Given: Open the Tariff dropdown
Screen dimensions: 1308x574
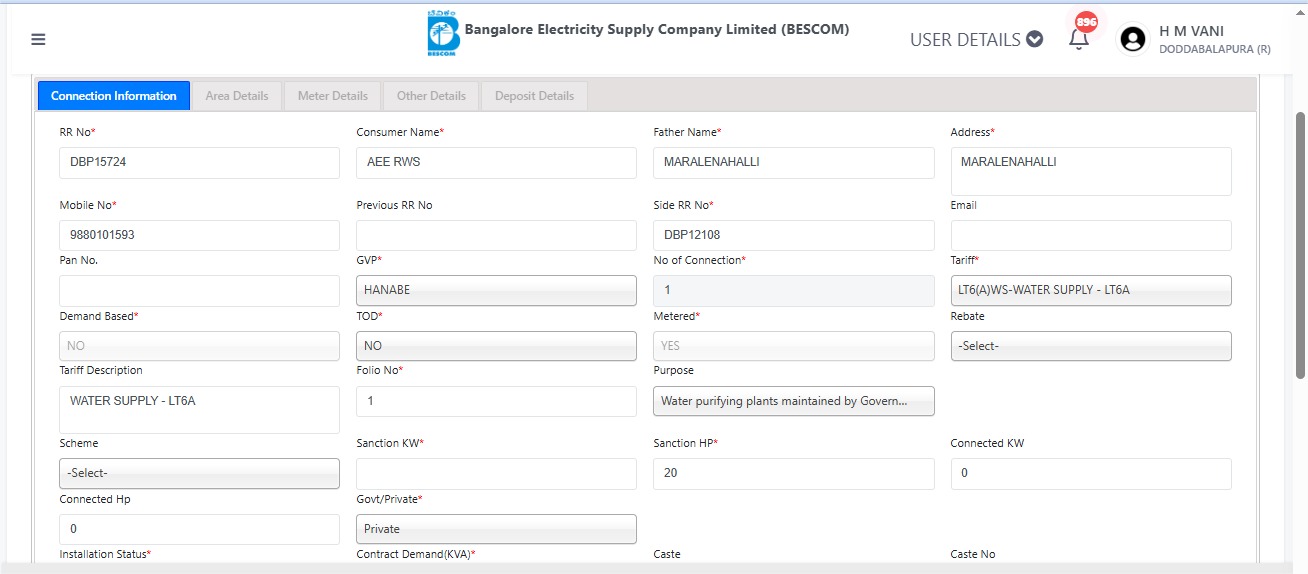Looking at the screenshot, I should 1090,290.
